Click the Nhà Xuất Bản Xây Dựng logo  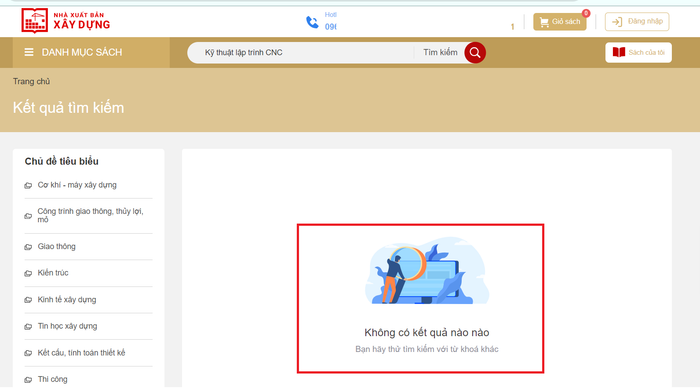[x=66, y=21]
